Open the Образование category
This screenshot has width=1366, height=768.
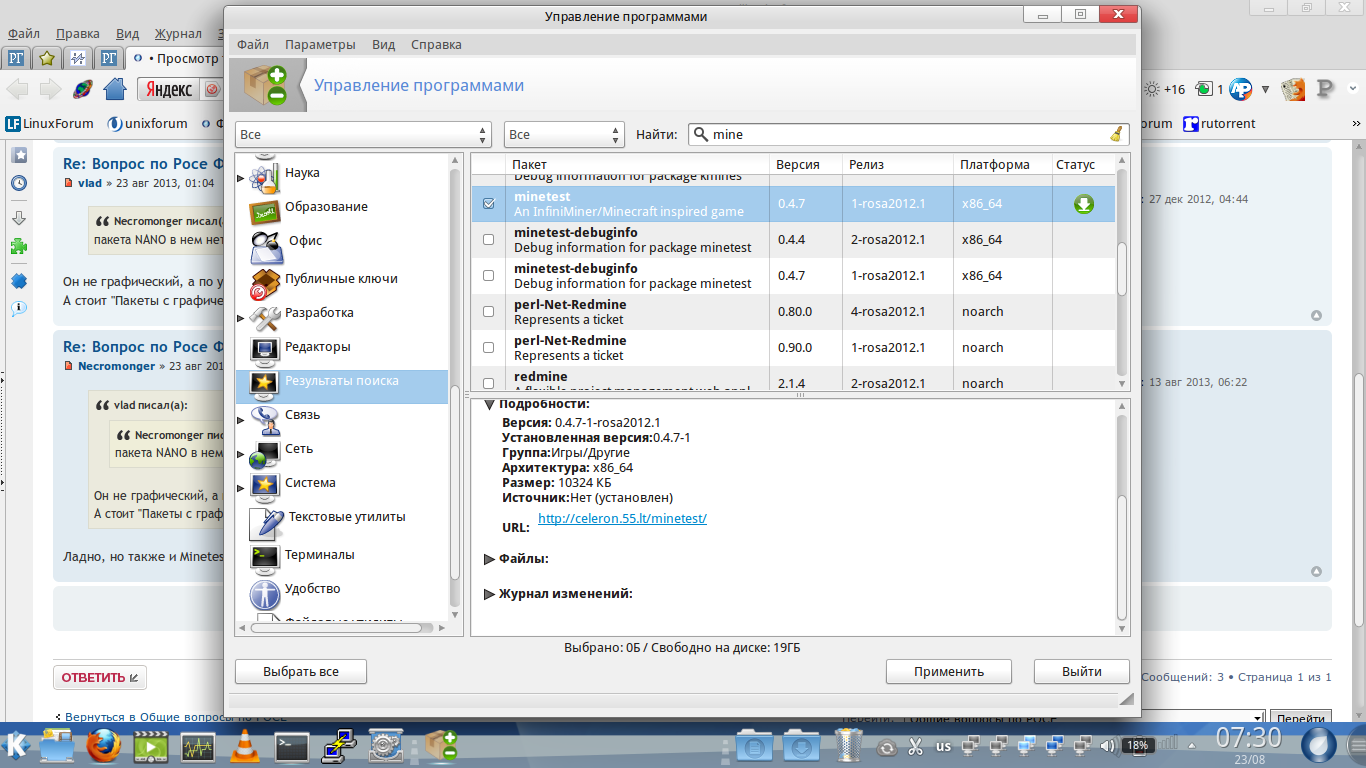coord(326,207)
